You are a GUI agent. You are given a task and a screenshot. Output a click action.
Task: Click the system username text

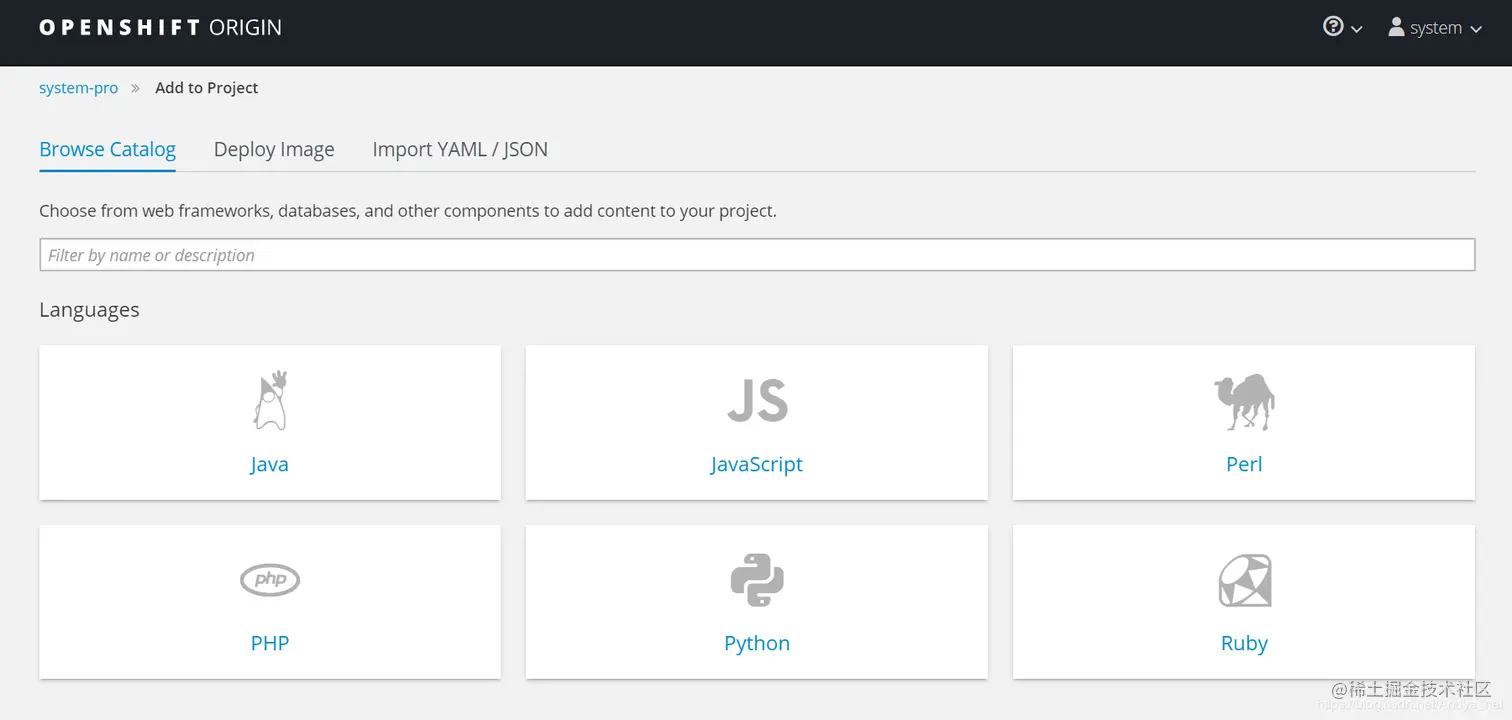(1436, 28)
